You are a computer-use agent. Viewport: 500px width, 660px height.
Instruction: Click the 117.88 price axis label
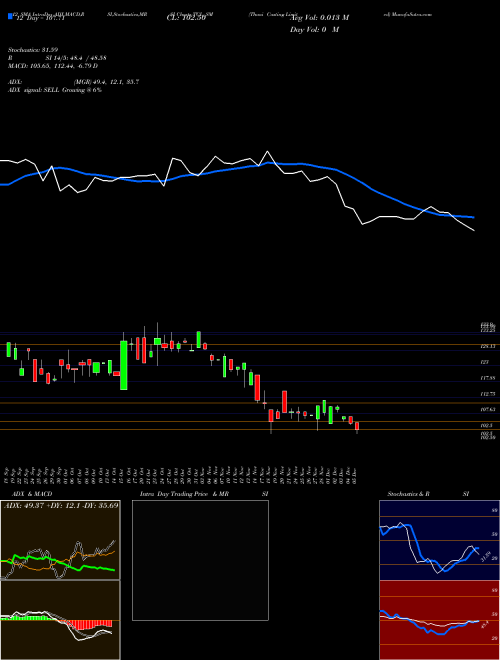point(487,378)
